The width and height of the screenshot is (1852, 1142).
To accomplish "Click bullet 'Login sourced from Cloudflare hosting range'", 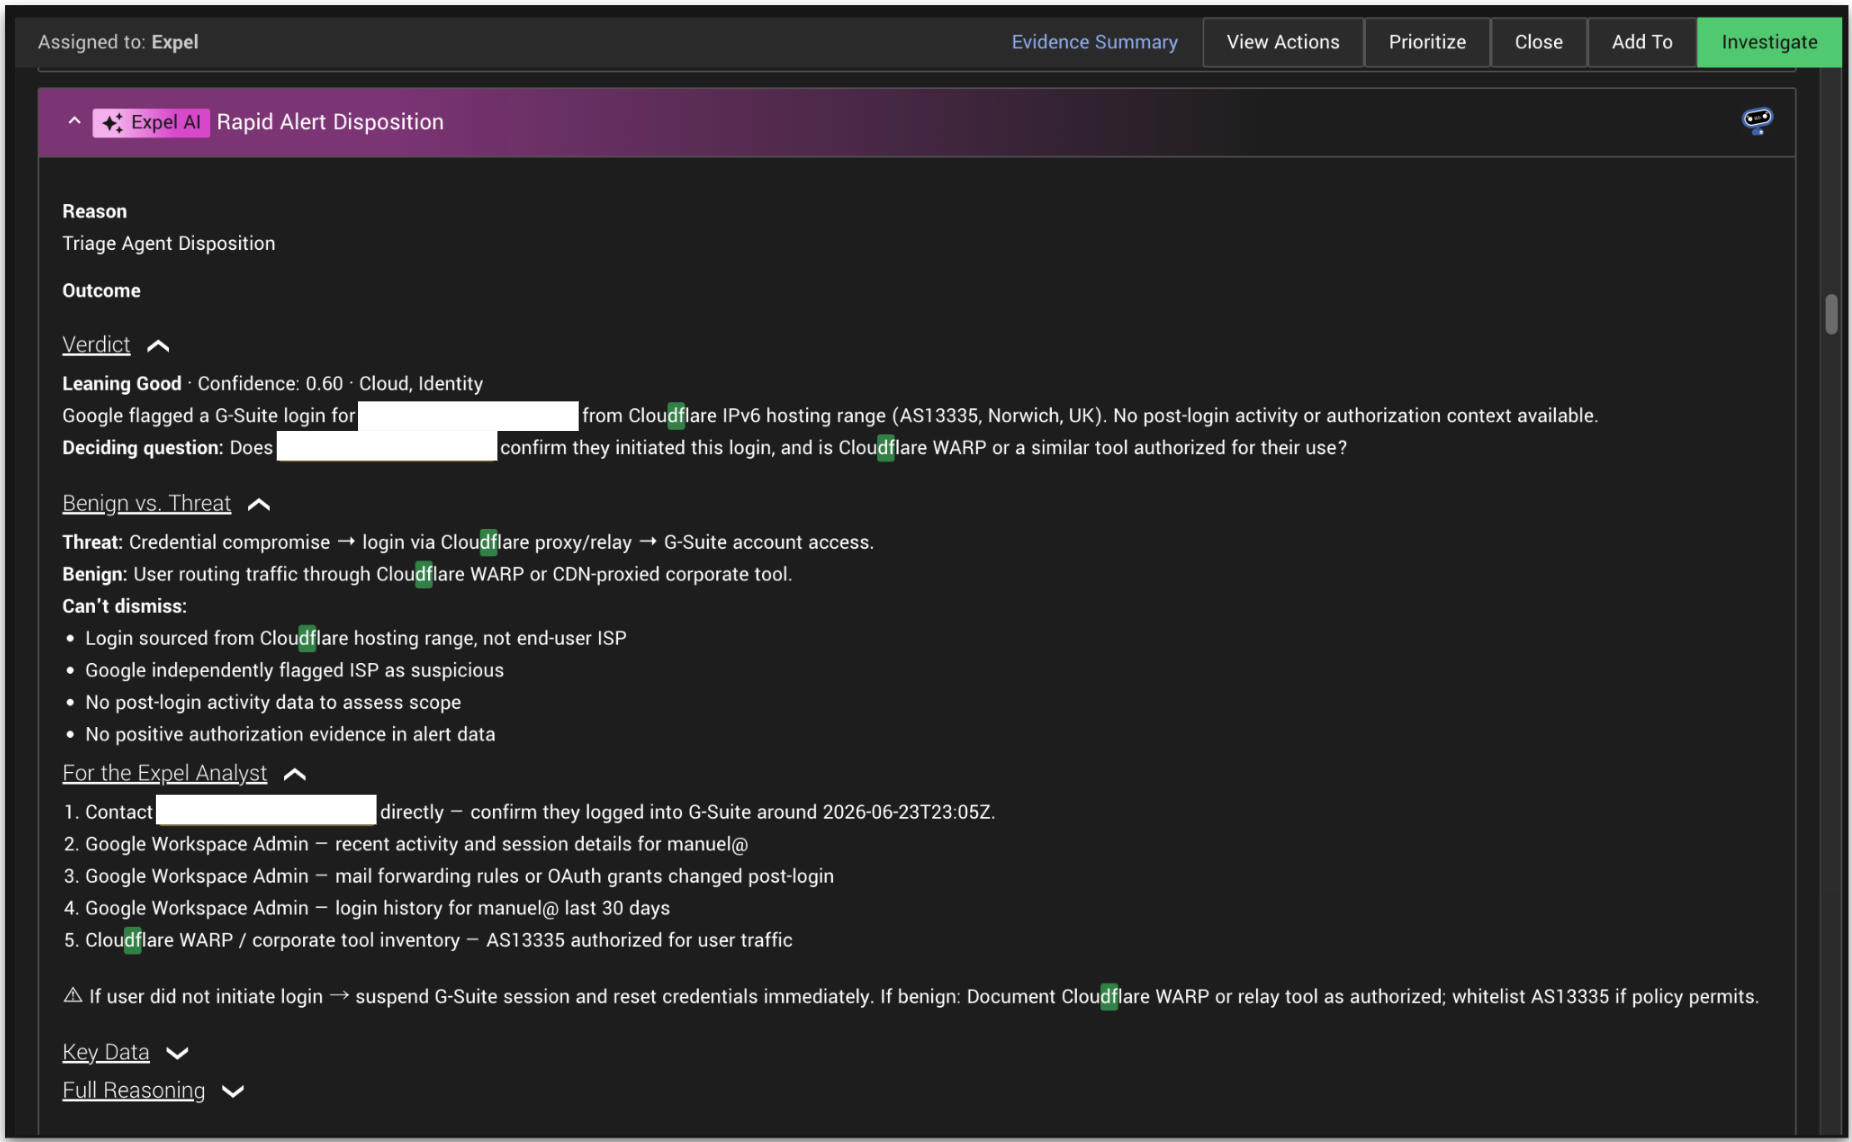I will point(356,638).
